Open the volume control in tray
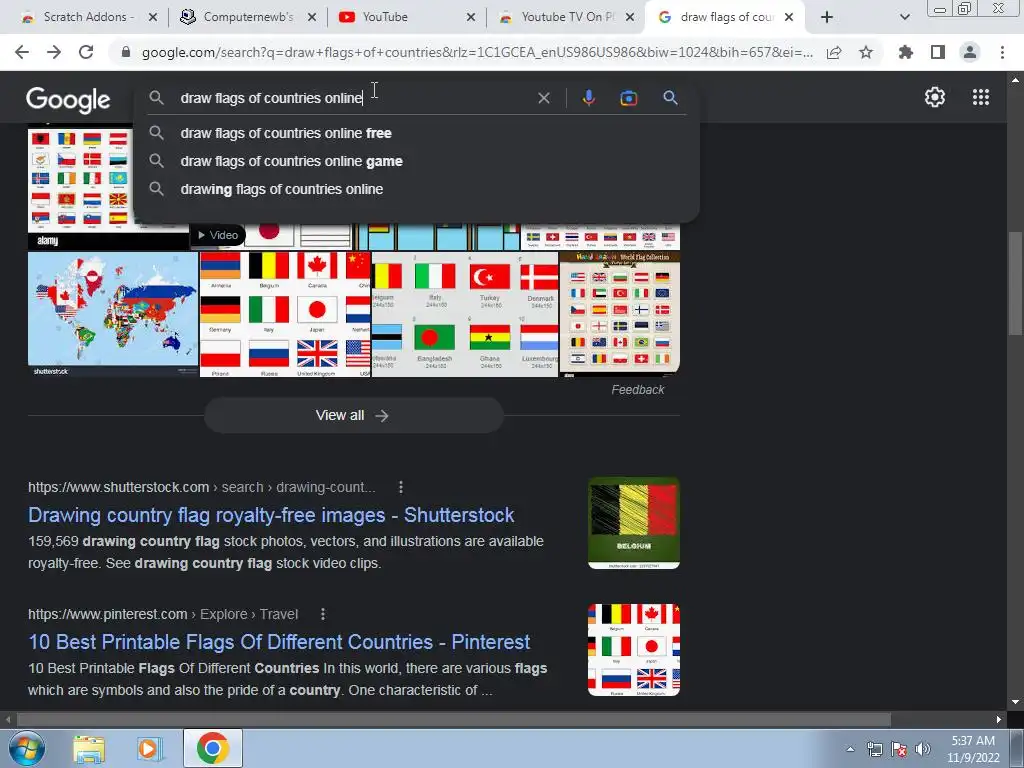1024x768 pixels. pos(923,749)
